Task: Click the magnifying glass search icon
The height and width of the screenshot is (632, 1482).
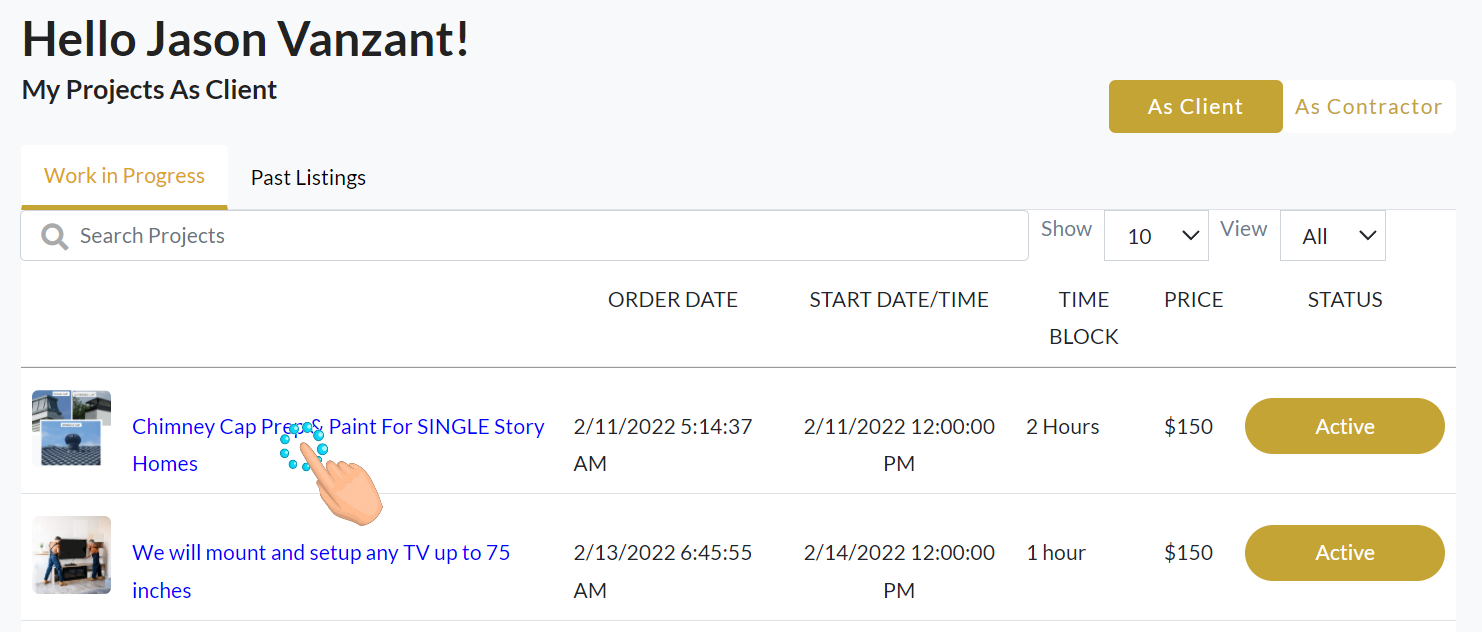Action: pyautogui.click(x=54, y=236)
